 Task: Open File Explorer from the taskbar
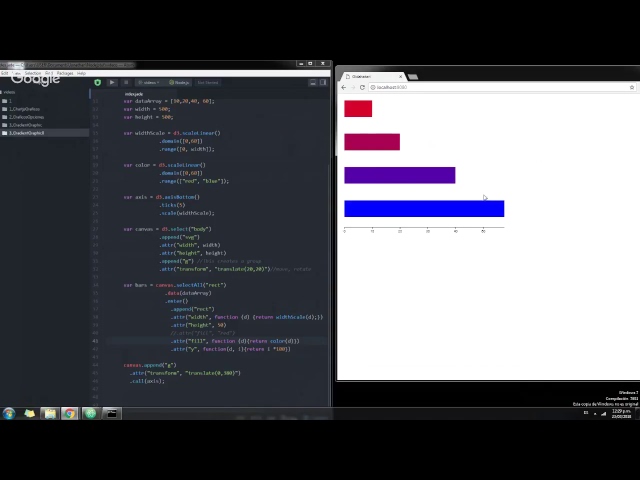pos(50,413)
